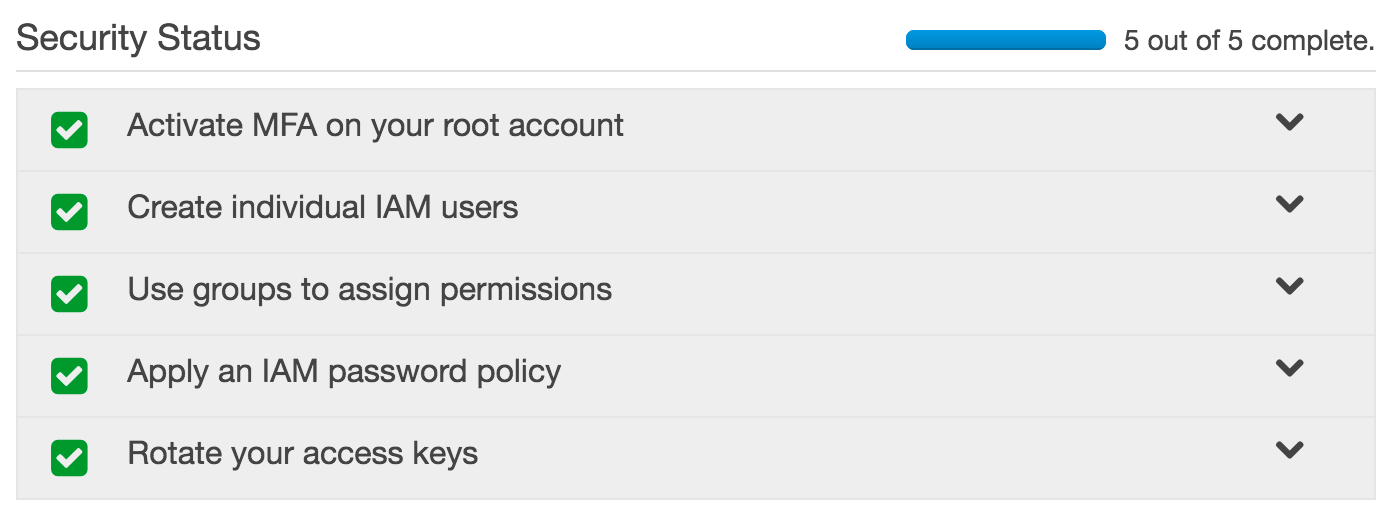The width and height of the screenshot is (1396, 518).
Task: Click the "Rotate your access keys" text
Action: tap(302, 454)
